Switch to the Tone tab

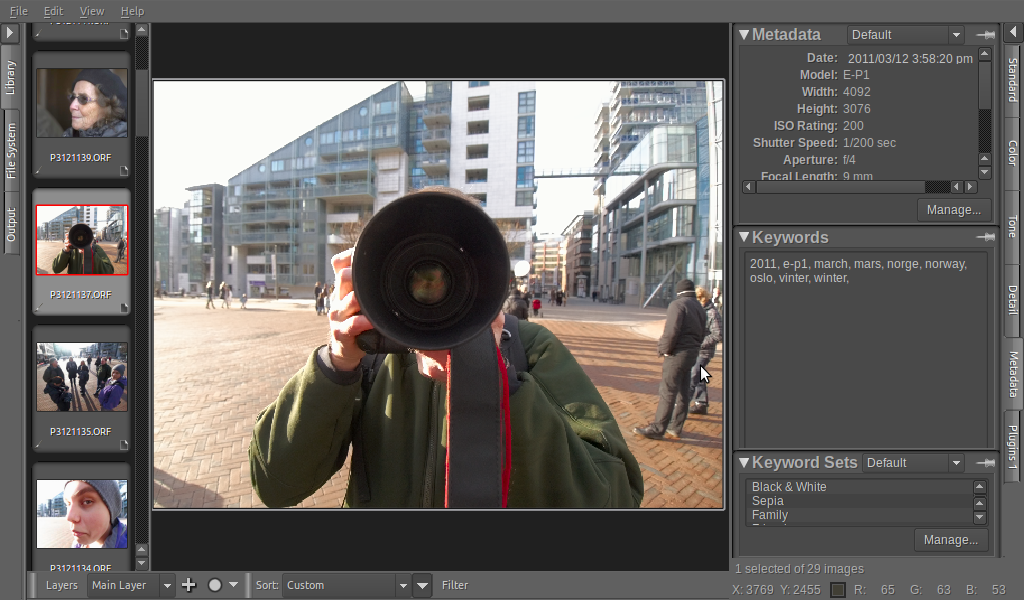[1013, 227]
